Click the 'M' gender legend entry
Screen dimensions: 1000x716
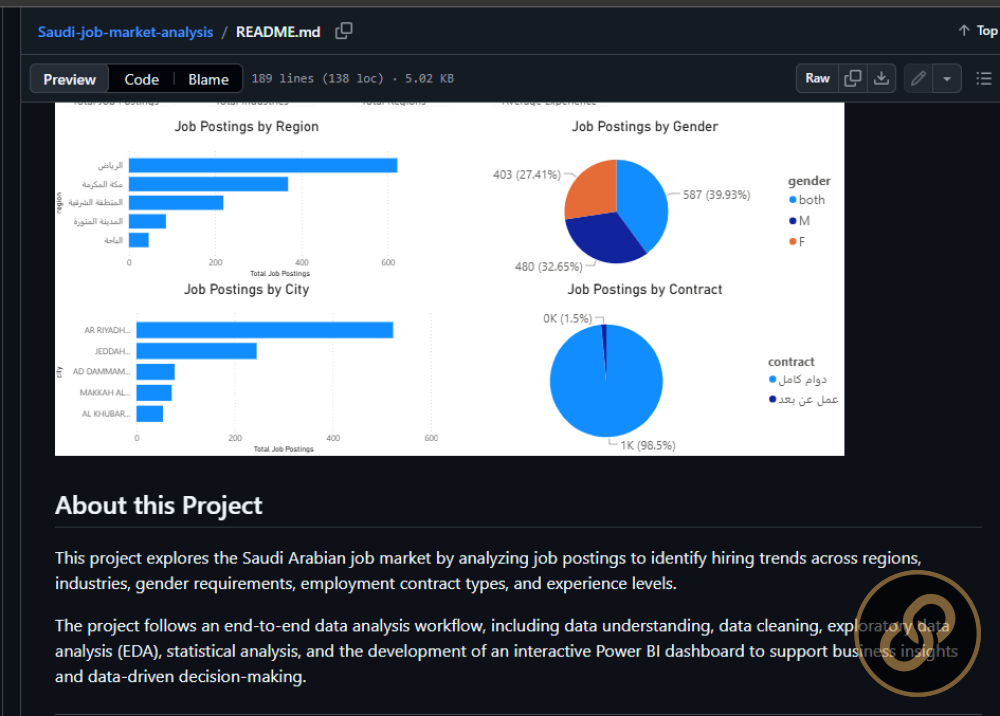(x=799, y=221)
